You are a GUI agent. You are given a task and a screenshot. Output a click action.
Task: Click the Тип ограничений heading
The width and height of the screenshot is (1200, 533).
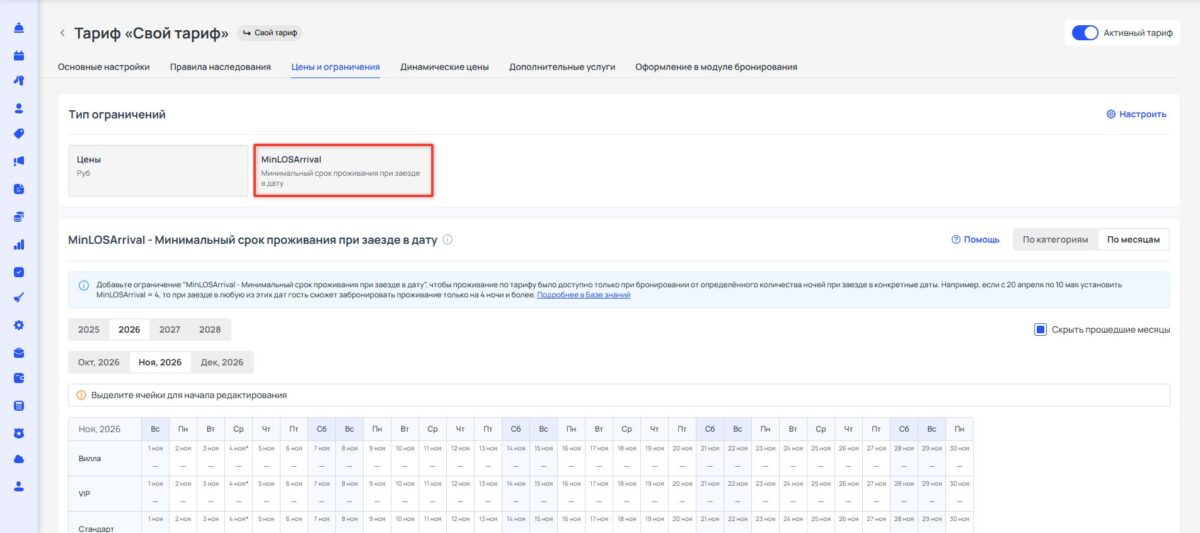point(117,114)
